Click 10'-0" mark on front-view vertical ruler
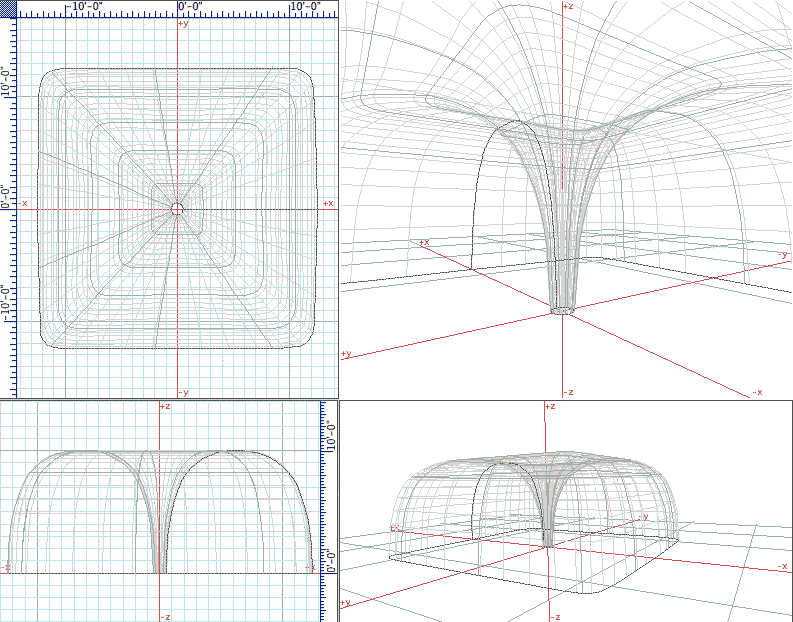 (x=331, y=433)
